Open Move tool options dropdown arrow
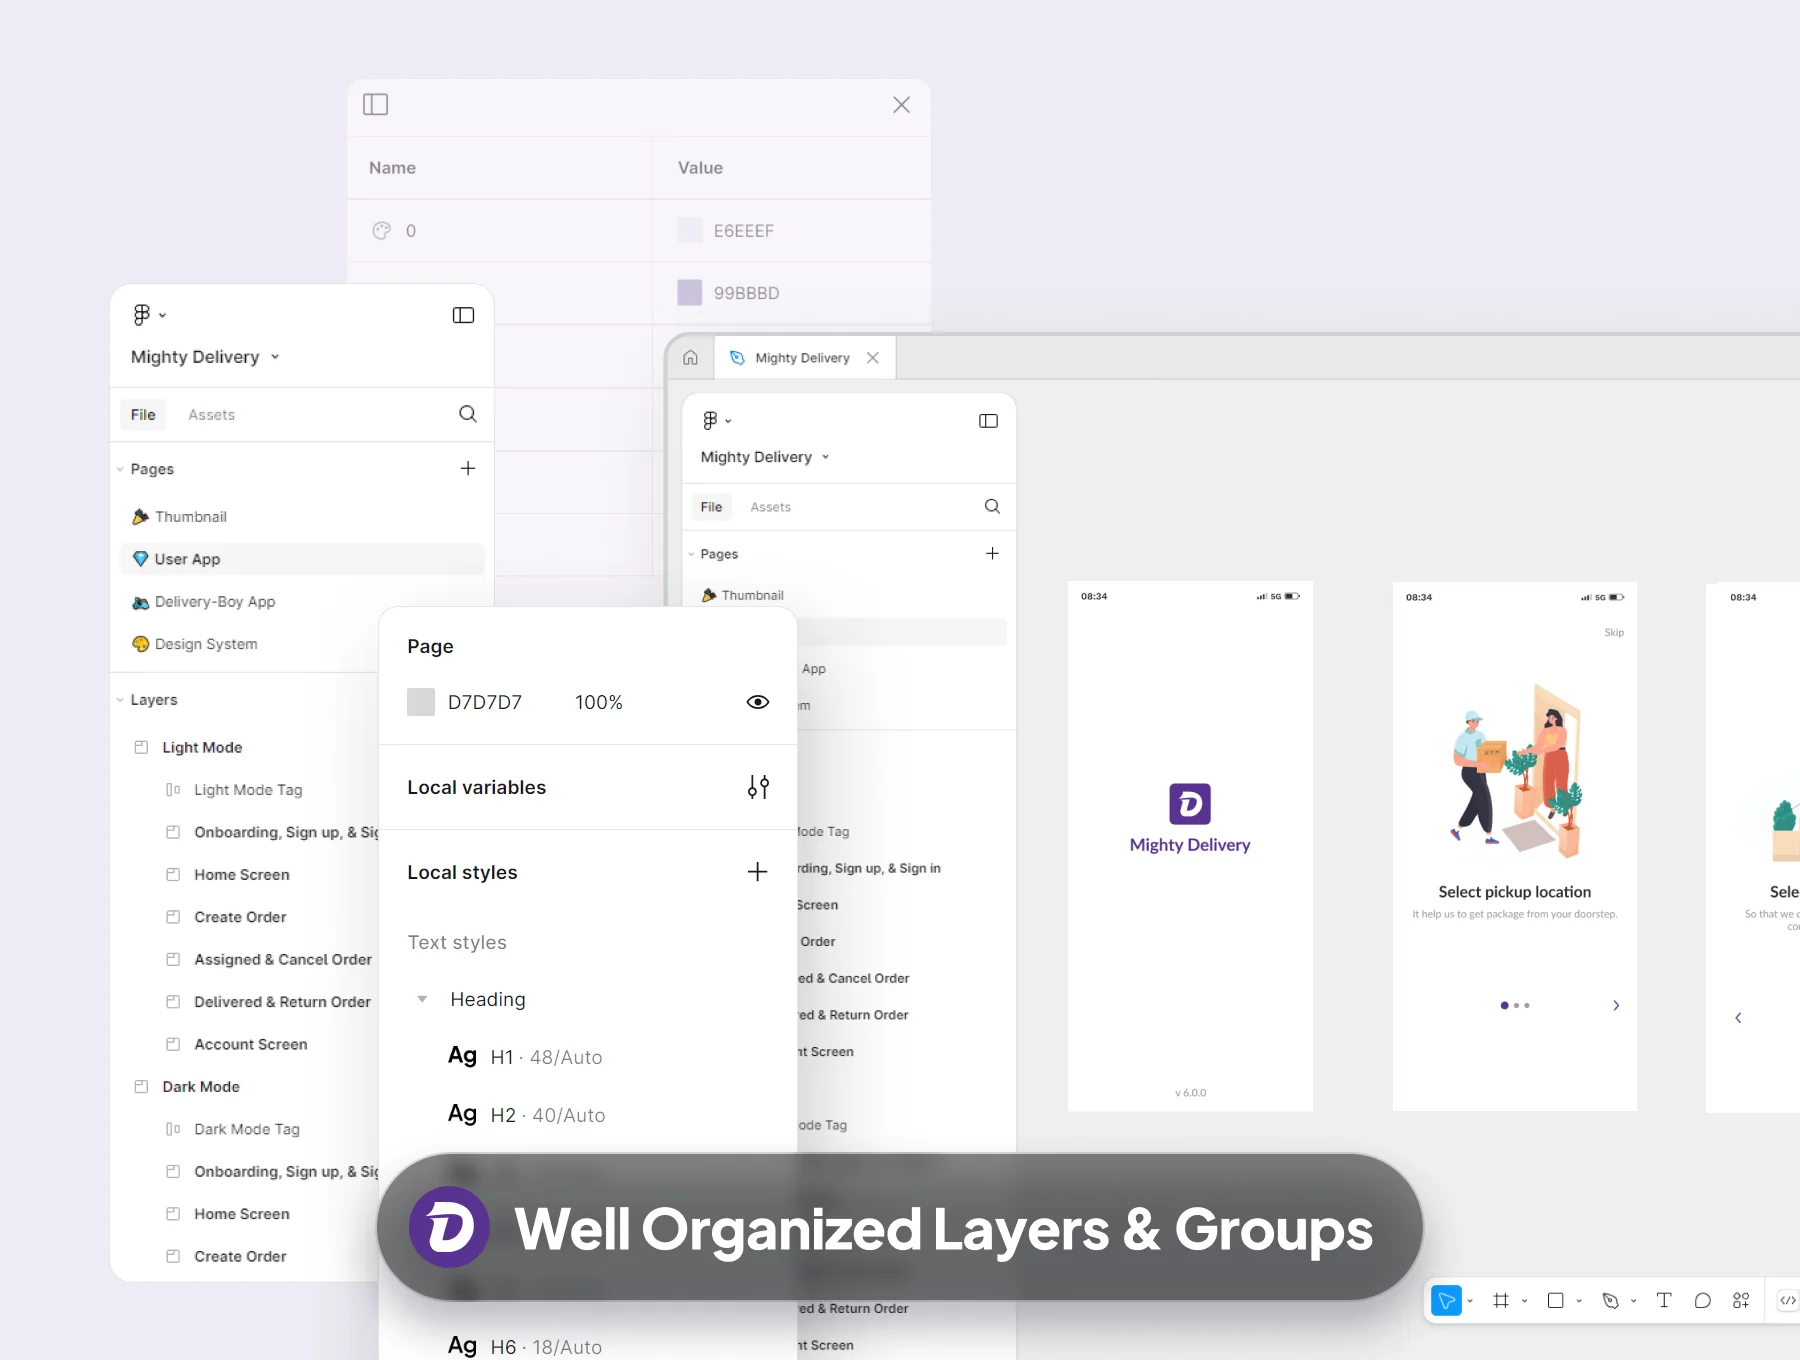The width and height of the screenshot is (1800, 1360). (x=1470, y=1301)
